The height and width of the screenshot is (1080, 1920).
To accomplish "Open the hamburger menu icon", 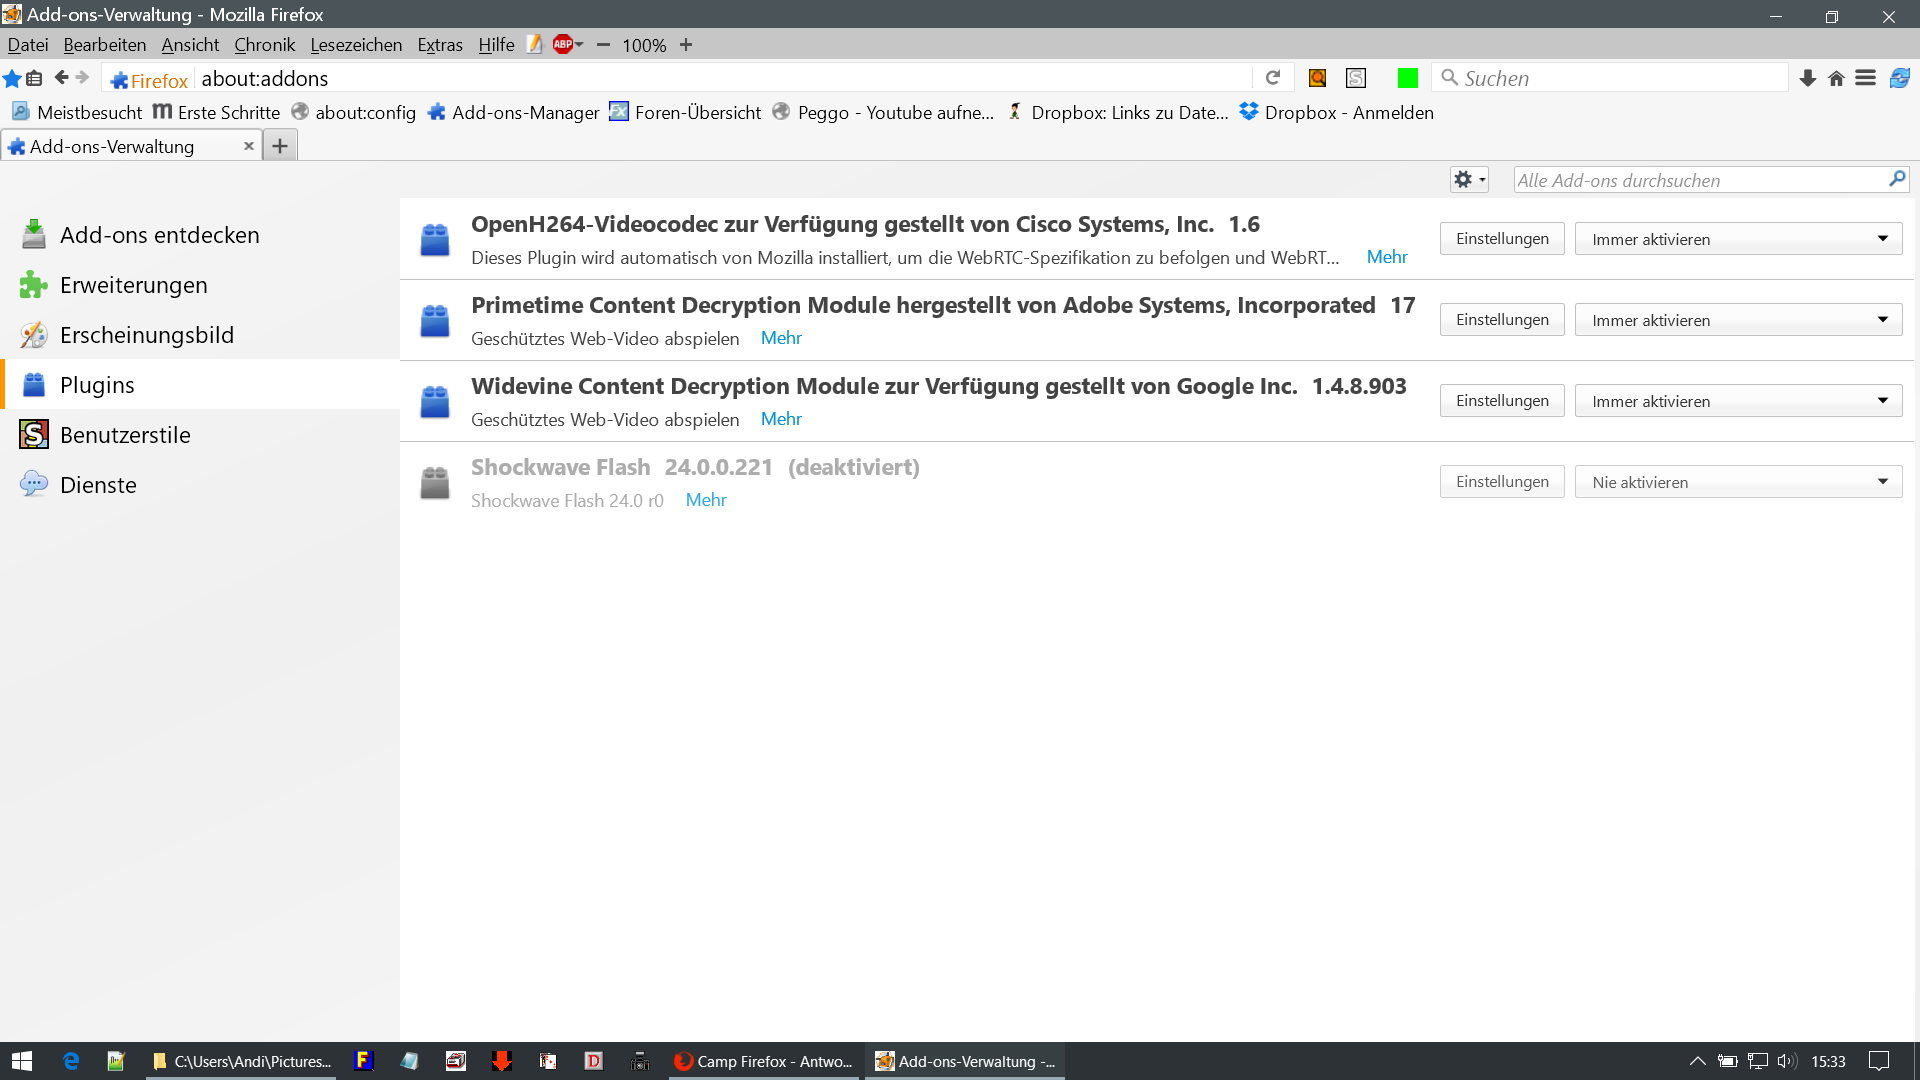I will click(1865, 78).
